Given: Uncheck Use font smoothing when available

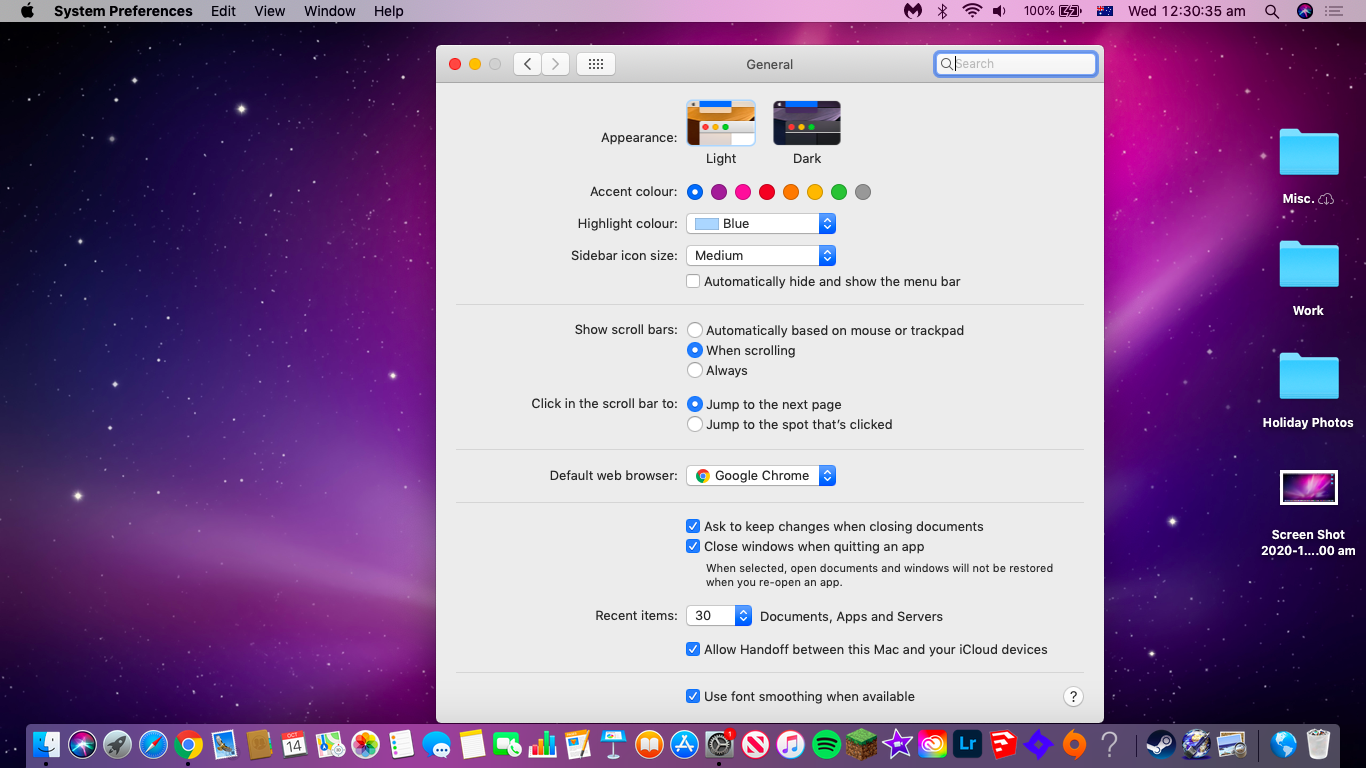Looking at the screenshot, I should click(x=693, y=697).
